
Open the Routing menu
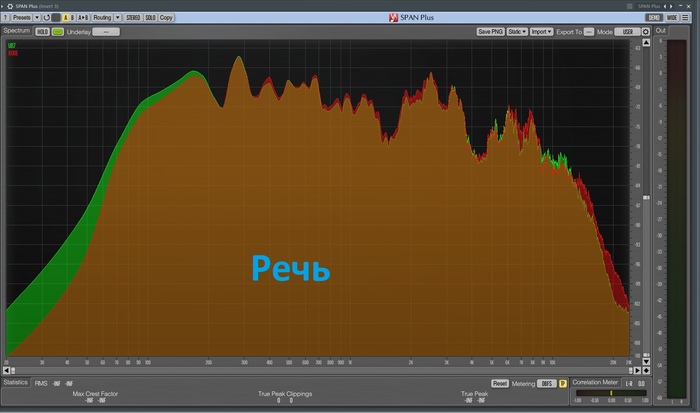[102, 18]
